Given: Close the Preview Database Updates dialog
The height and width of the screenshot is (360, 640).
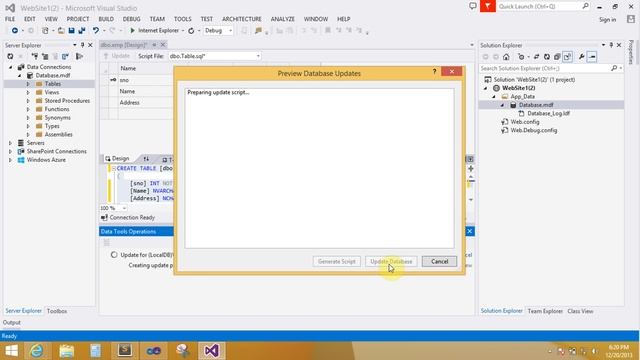Looking at the screenshot, I should click(x=452, y=71).
